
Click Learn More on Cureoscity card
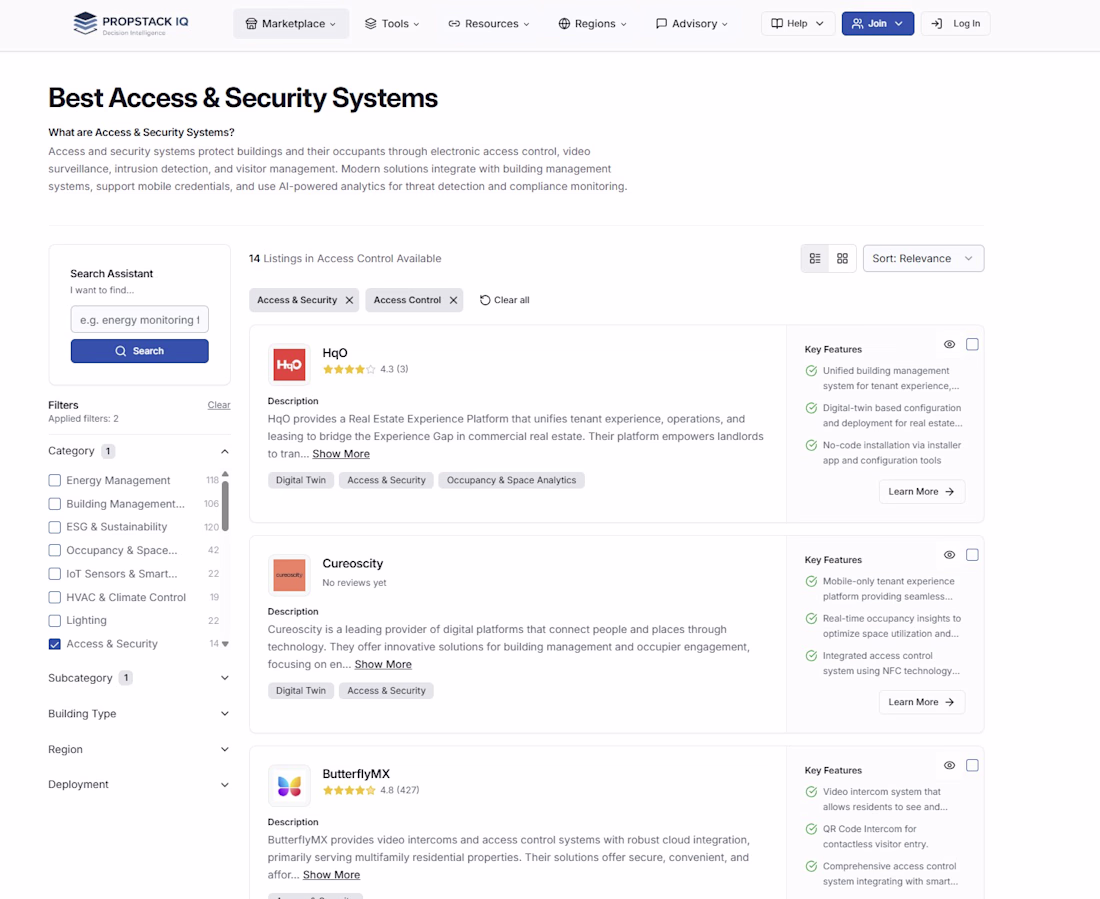tap(922, 702)
